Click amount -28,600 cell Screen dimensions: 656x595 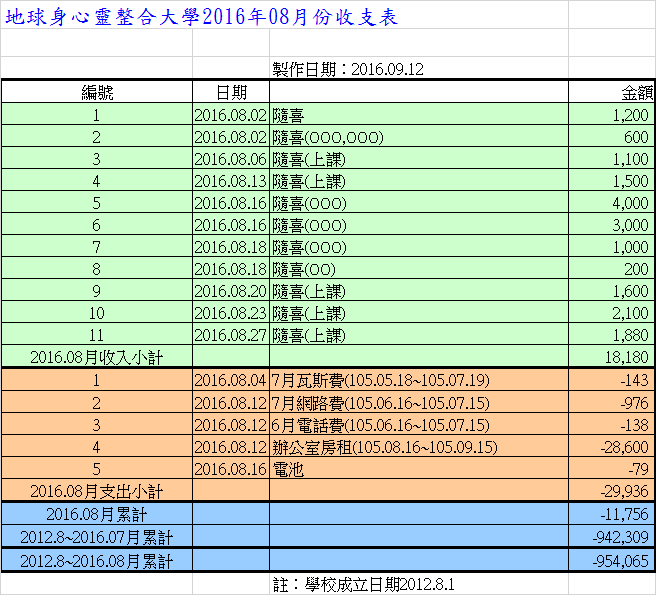point(611,447)
